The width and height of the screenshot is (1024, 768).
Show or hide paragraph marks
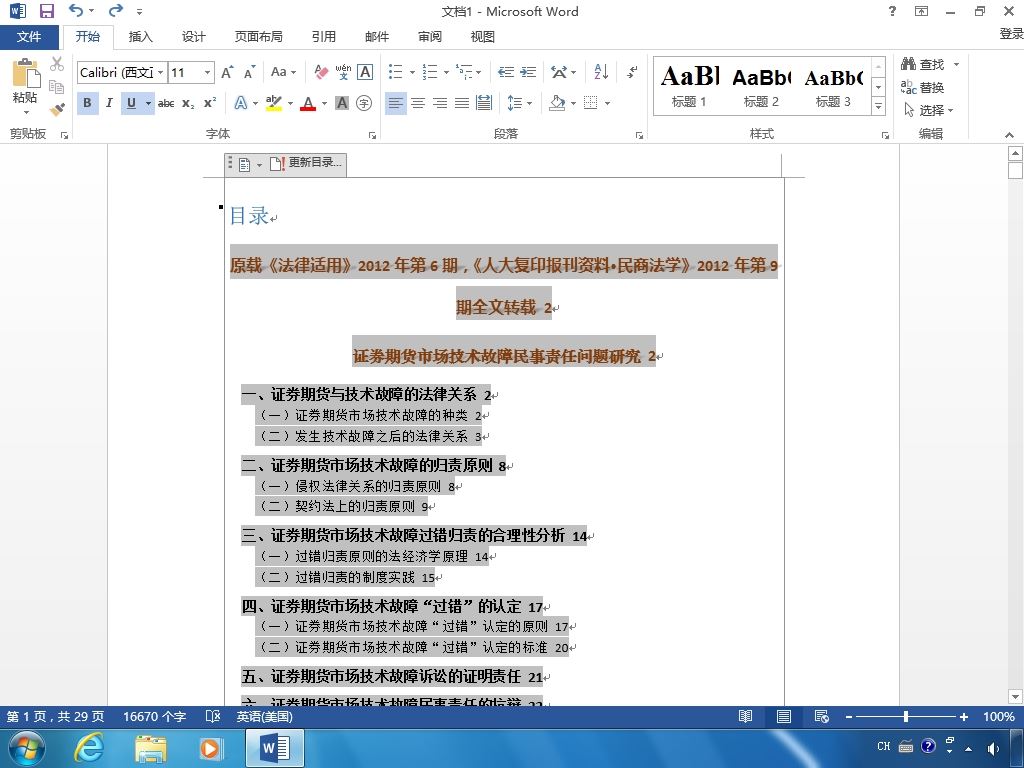point(632,72)
